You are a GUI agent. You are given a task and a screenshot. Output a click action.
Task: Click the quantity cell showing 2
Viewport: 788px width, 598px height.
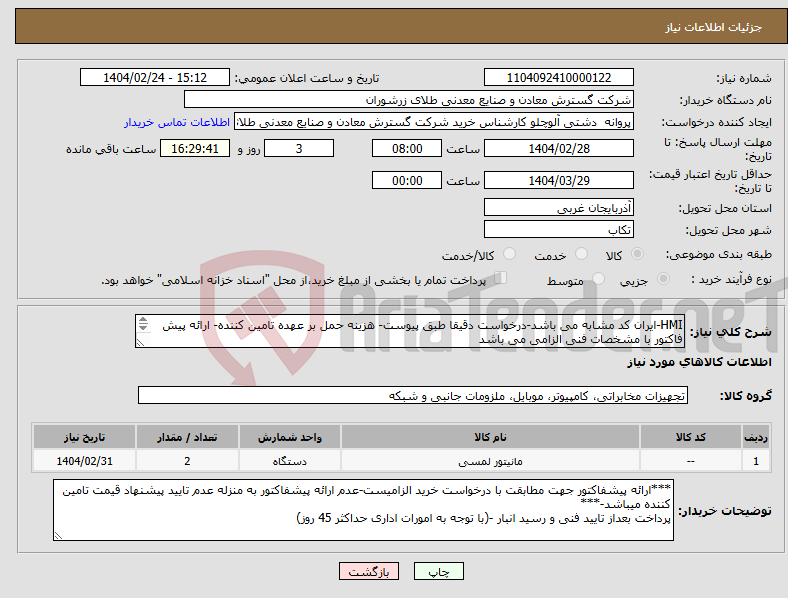coord(187,461)
